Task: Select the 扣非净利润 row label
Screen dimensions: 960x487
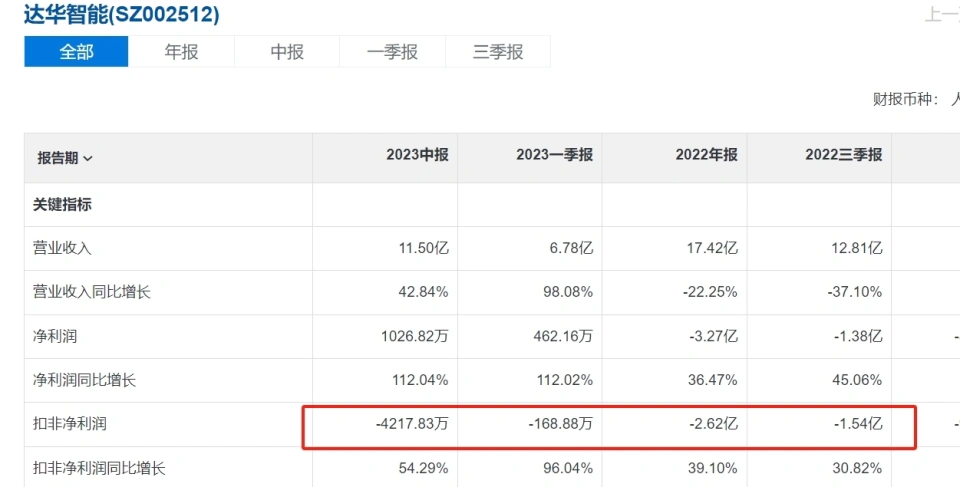Action: pyautogui.click(x=69, y=424)
